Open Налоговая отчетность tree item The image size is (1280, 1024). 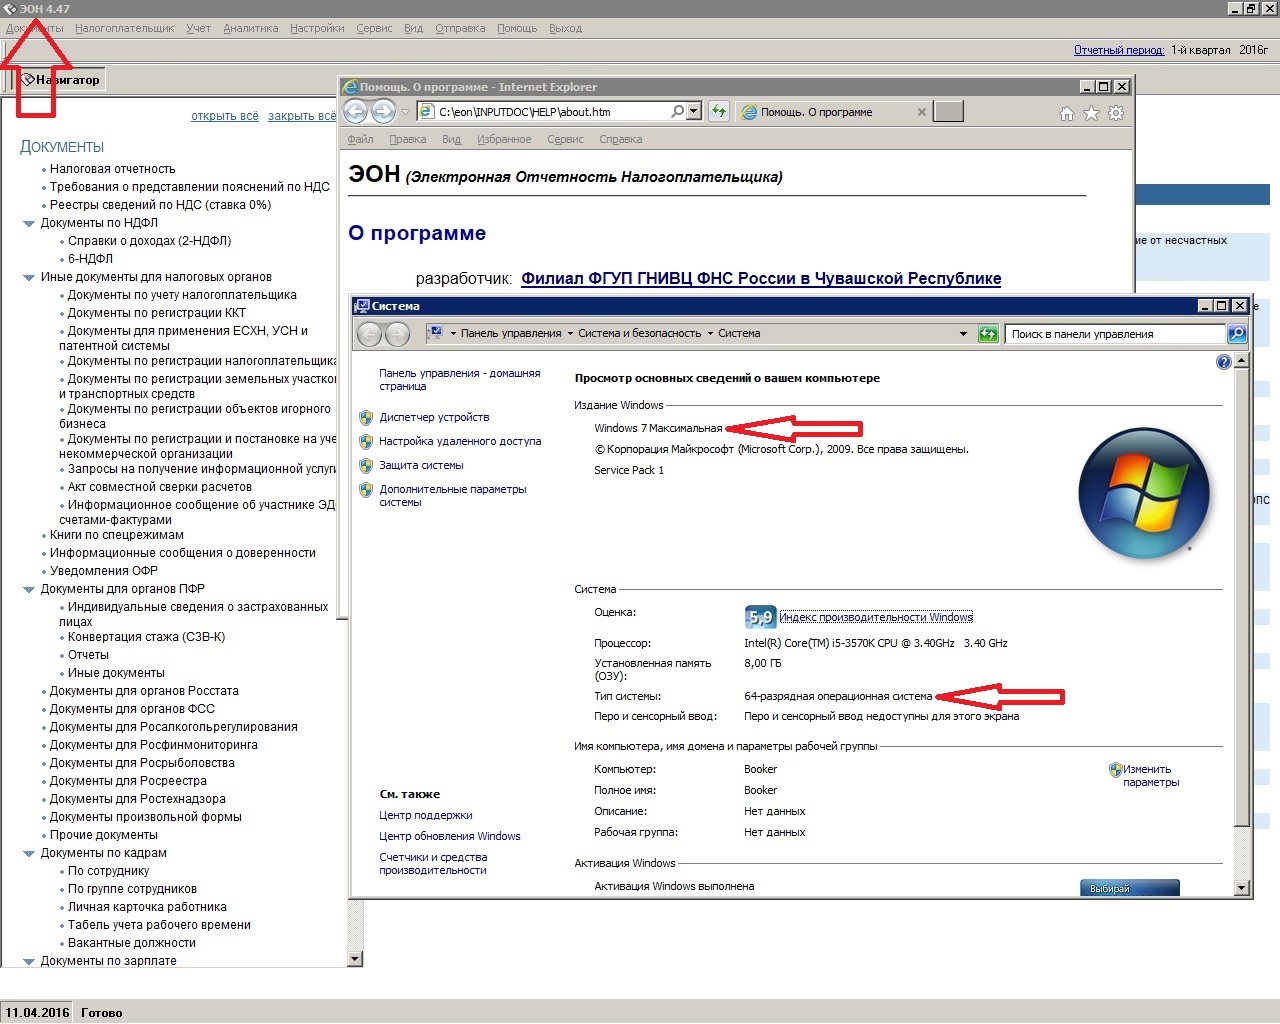(112, 169)
